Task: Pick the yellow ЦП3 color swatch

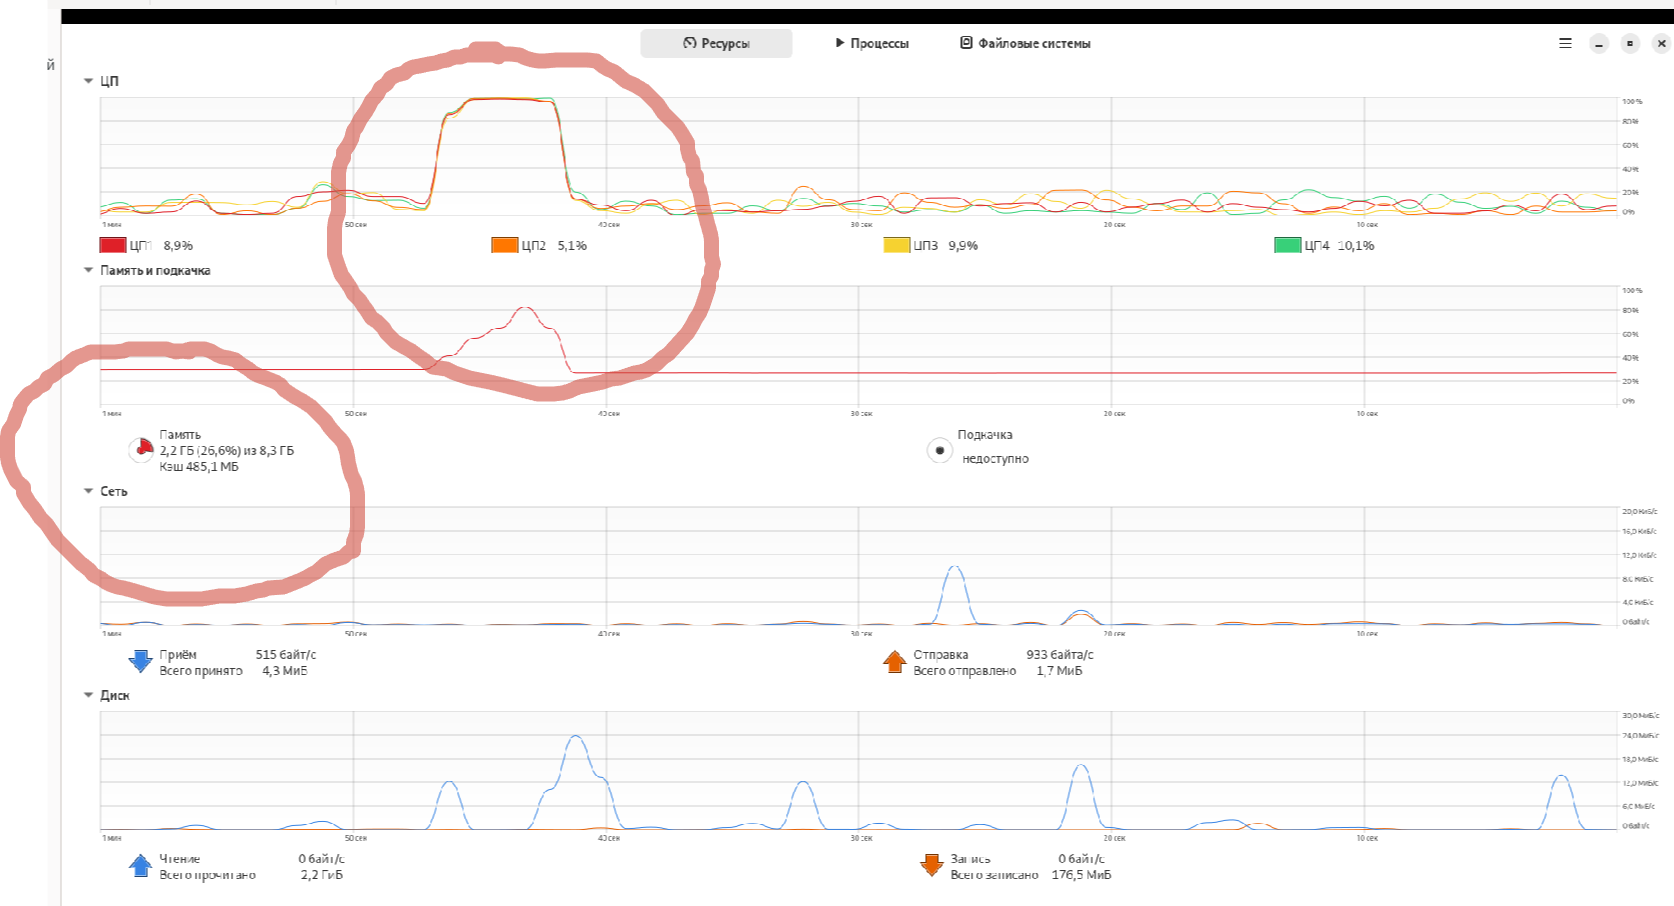Action: 896,245
